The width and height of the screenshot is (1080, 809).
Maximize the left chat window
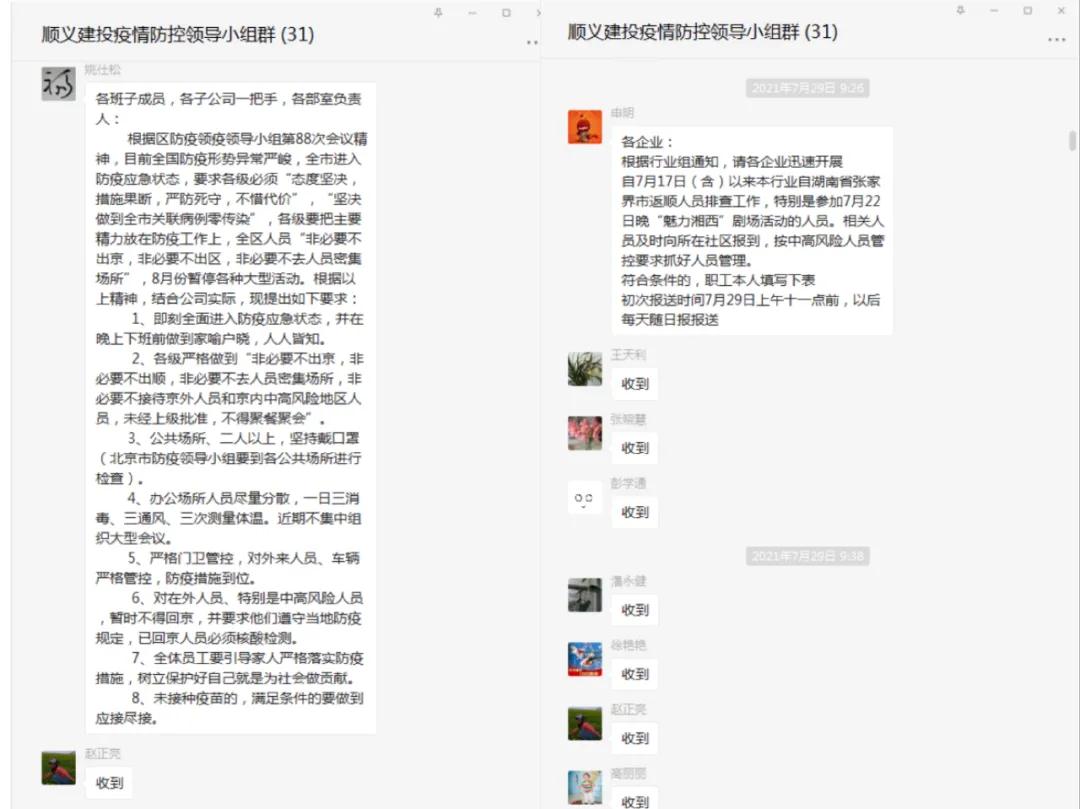point(506,12)
